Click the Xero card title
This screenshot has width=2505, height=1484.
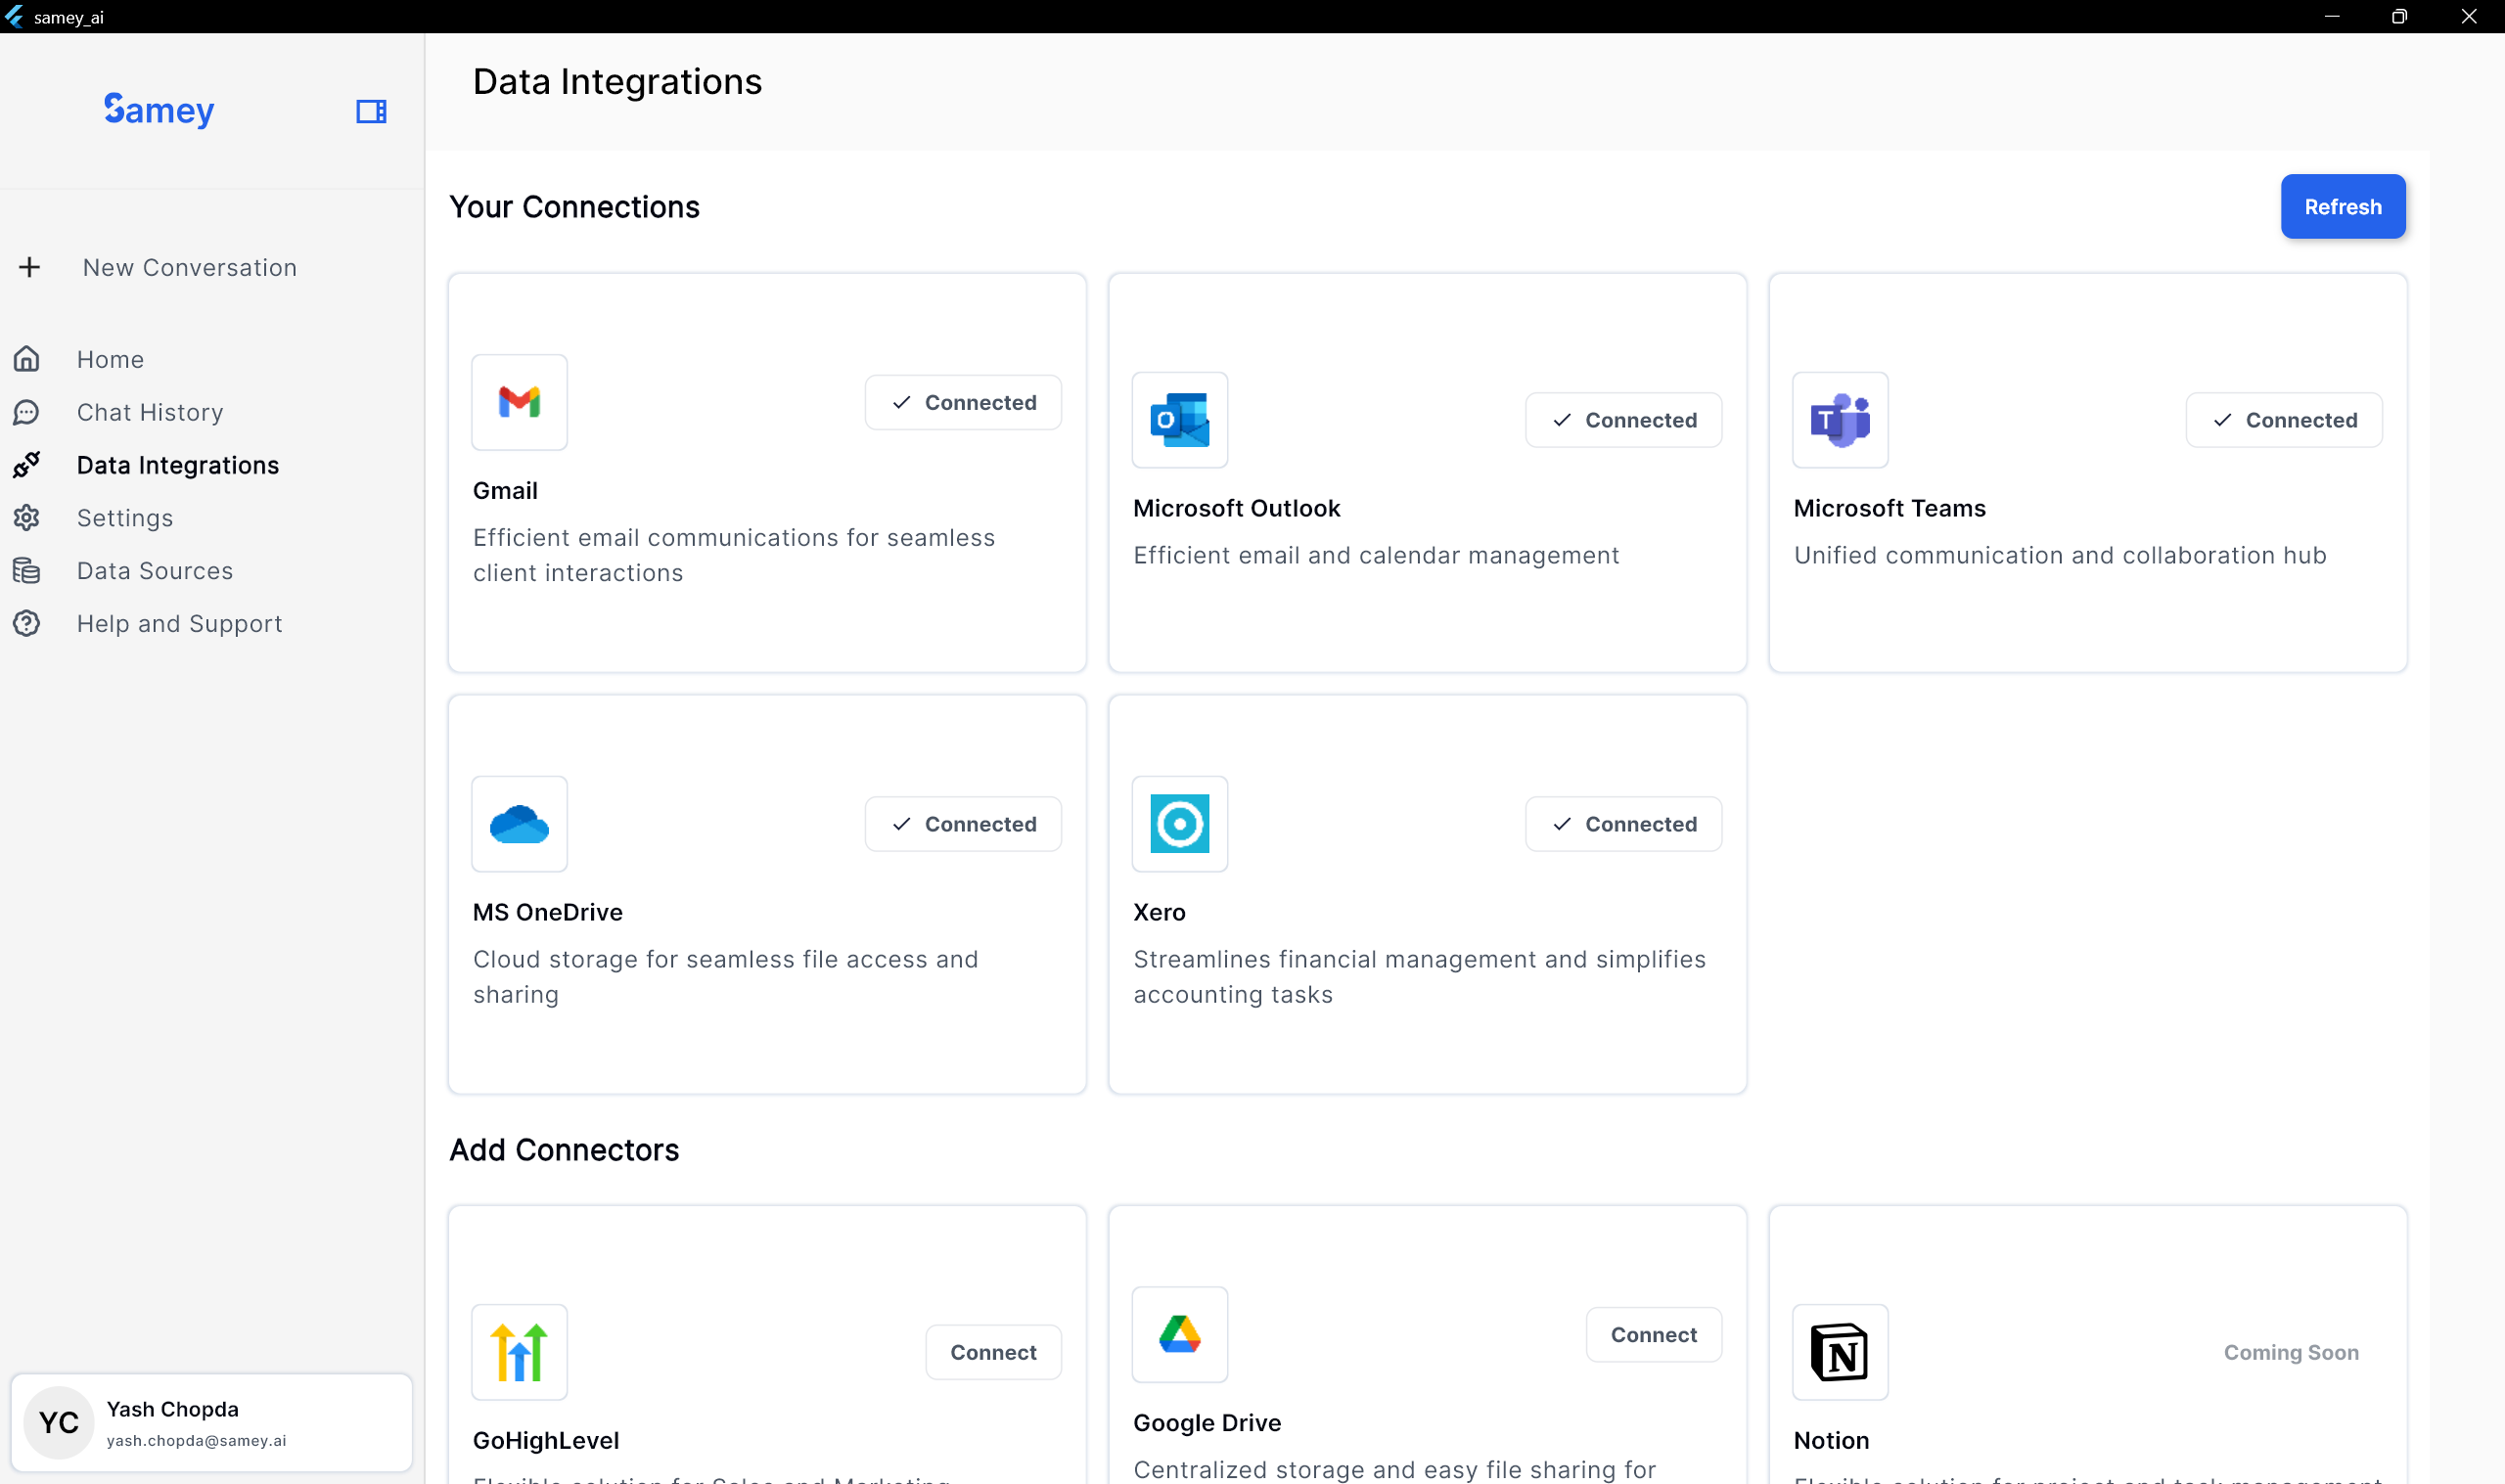coord(1159,912)
